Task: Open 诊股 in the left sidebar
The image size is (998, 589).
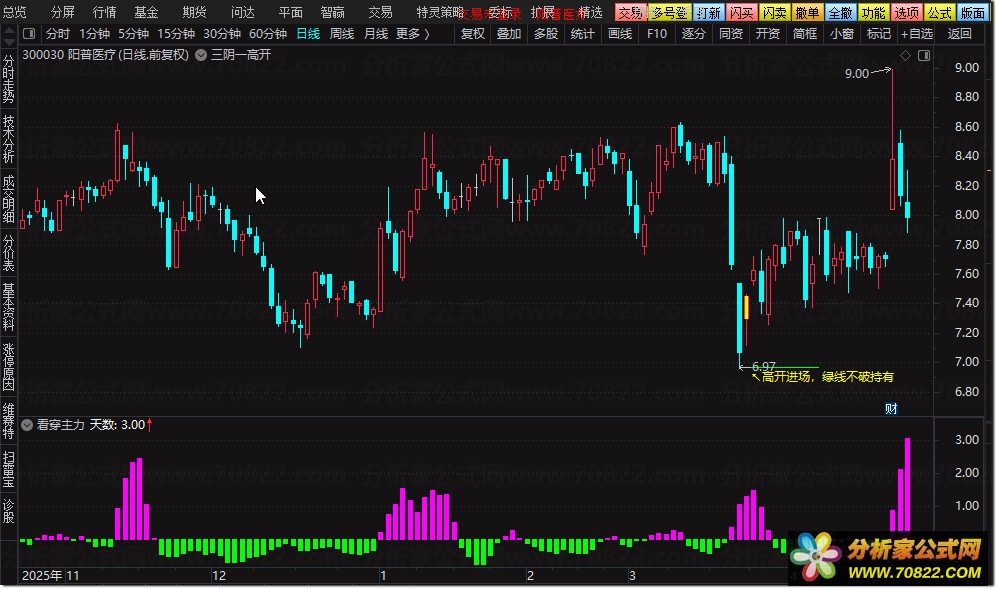Action: tap(8, 511)
